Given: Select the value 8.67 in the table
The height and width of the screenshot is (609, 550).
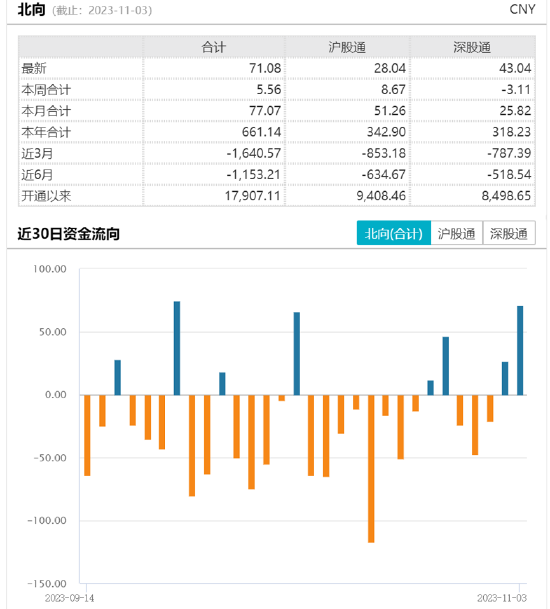Looking at the screenshot, I should click(393, 90).
